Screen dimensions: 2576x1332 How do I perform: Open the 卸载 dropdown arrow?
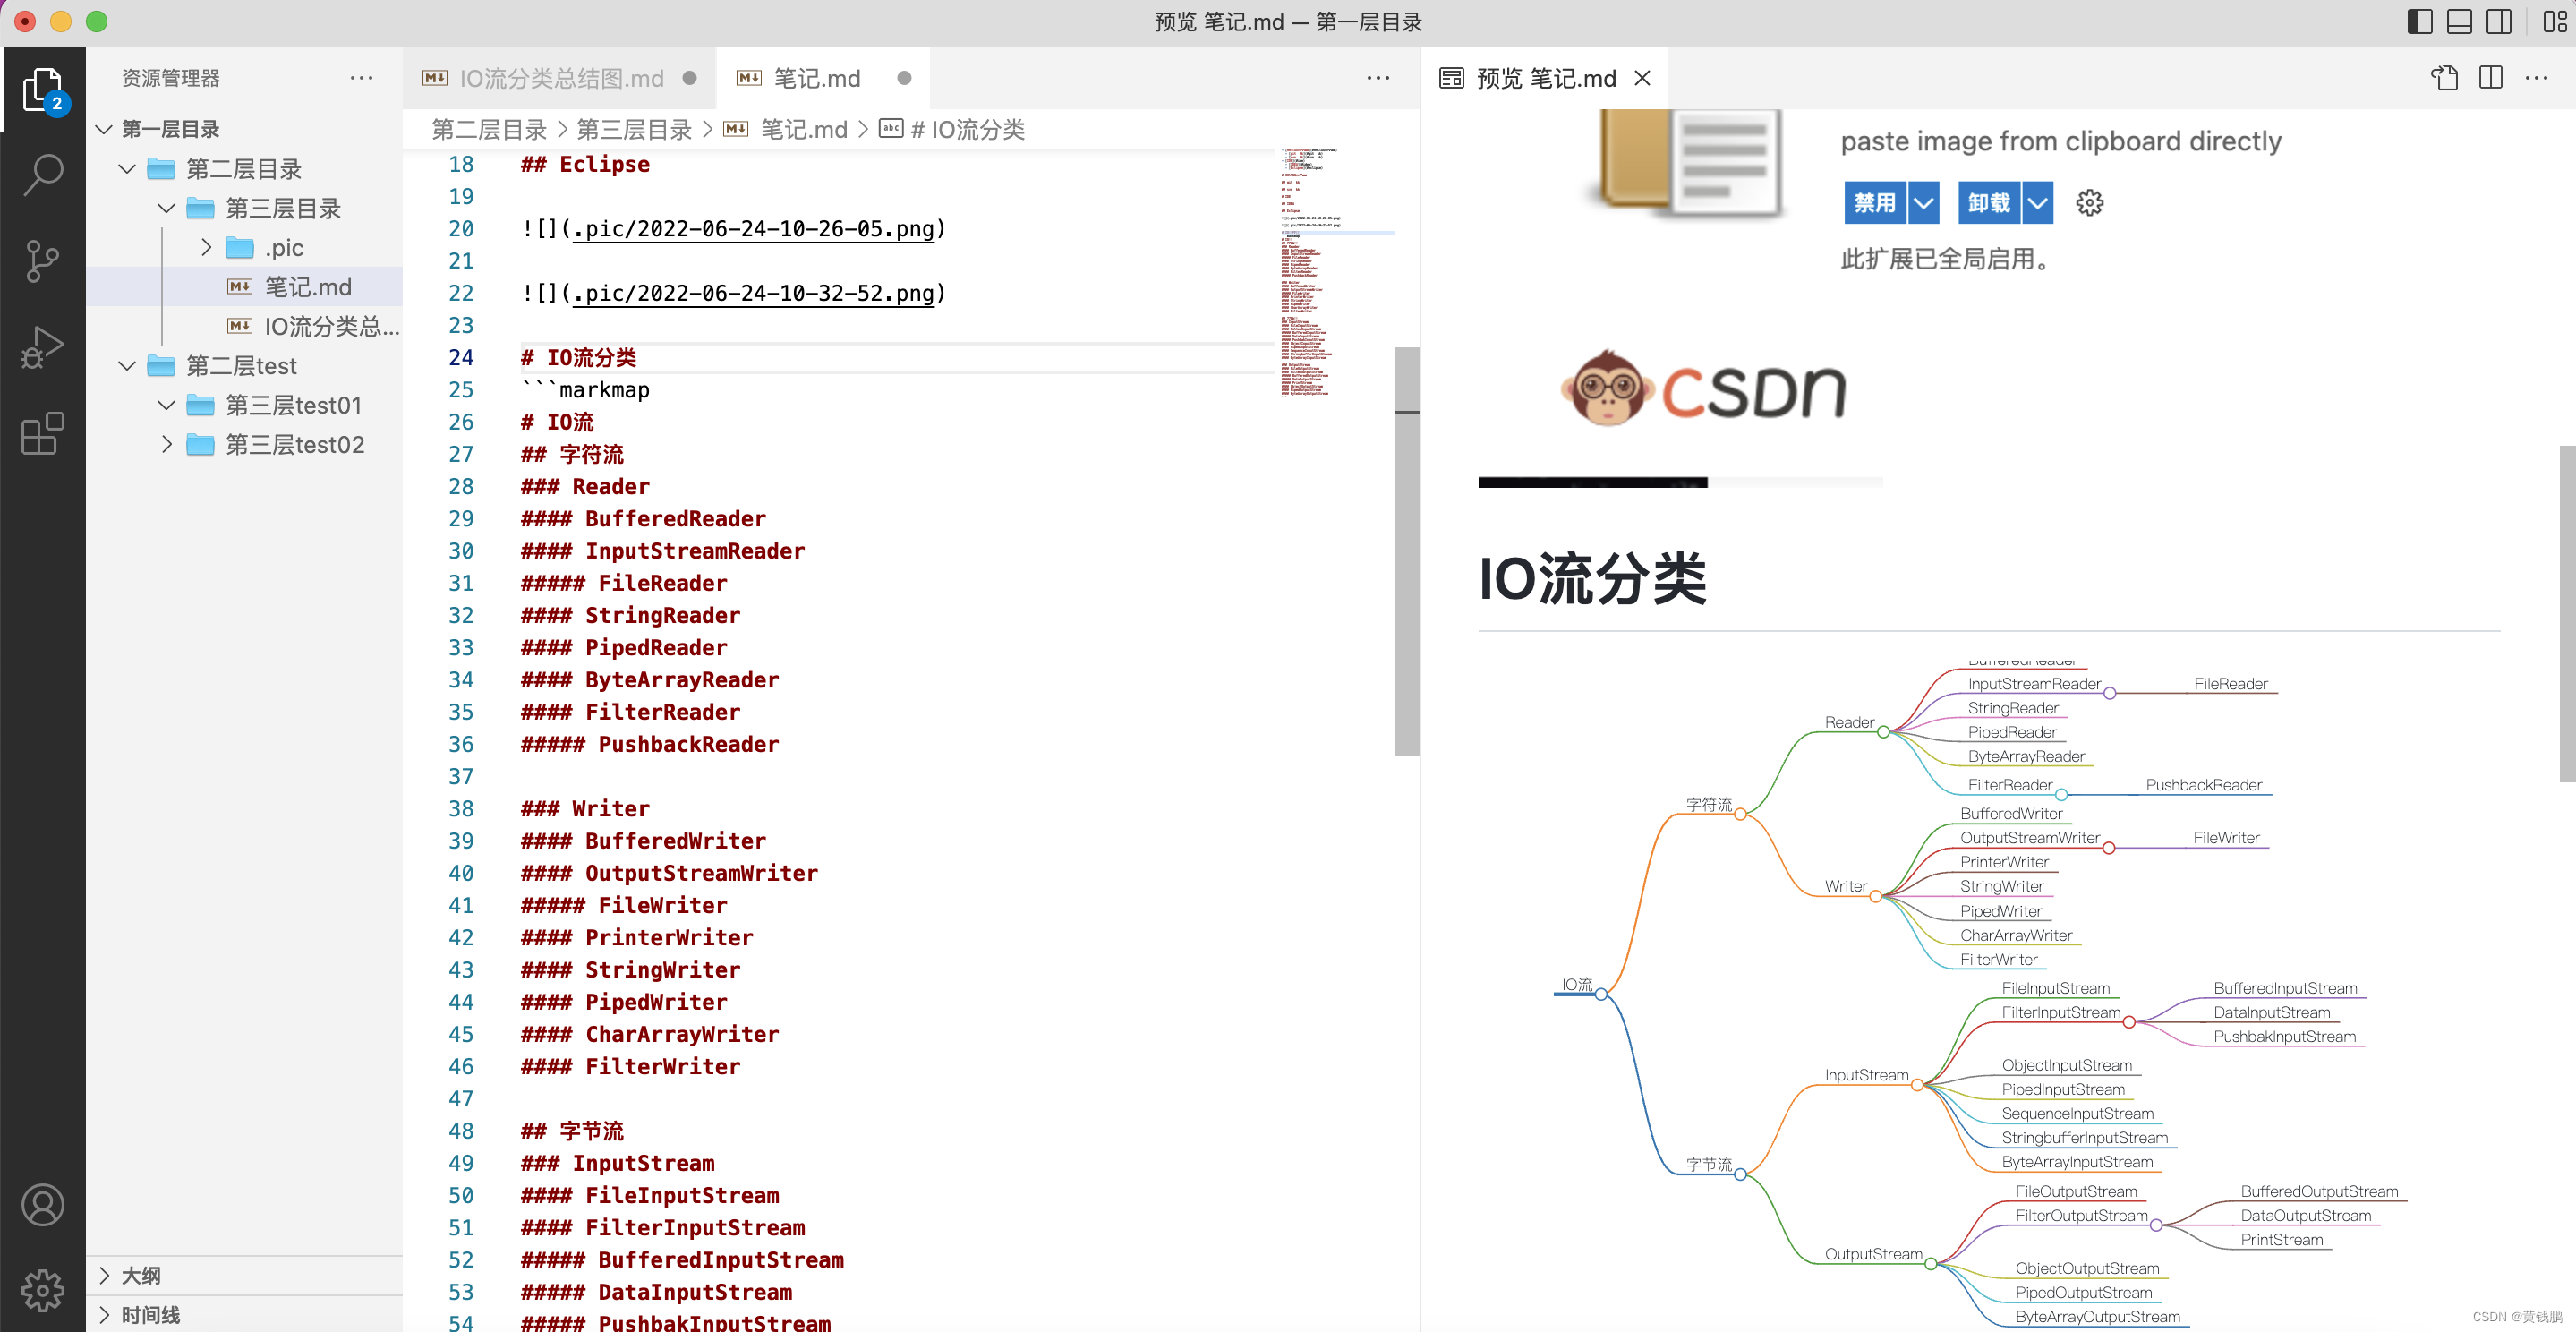click(x=2038, y=202)
